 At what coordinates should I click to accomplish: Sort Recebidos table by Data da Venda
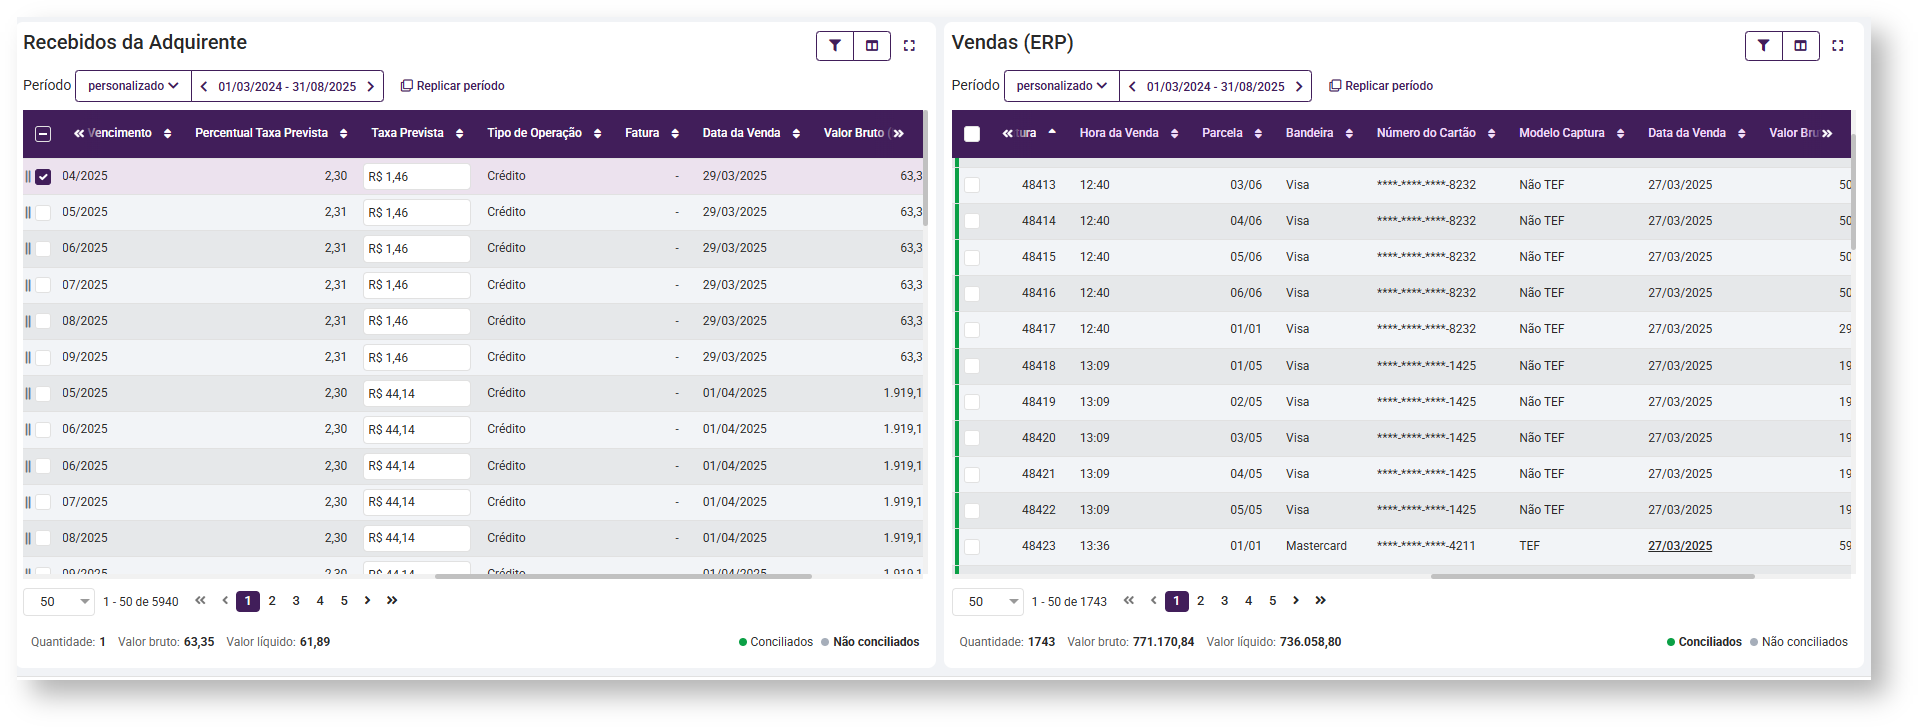click(796, 134)
